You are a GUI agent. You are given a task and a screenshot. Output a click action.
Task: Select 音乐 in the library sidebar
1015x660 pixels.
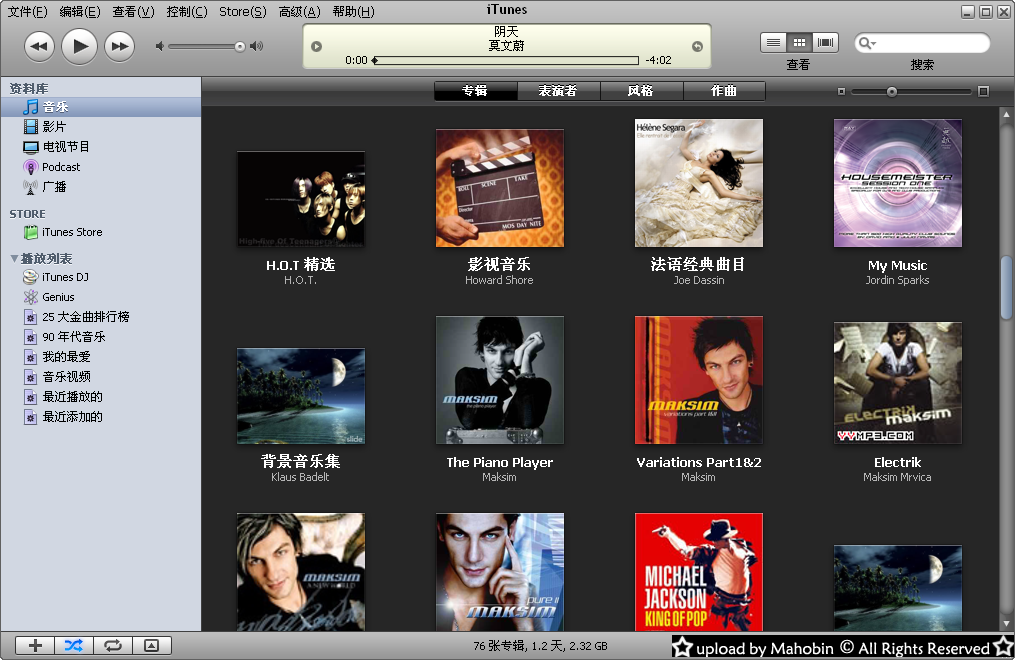point(101,107)
